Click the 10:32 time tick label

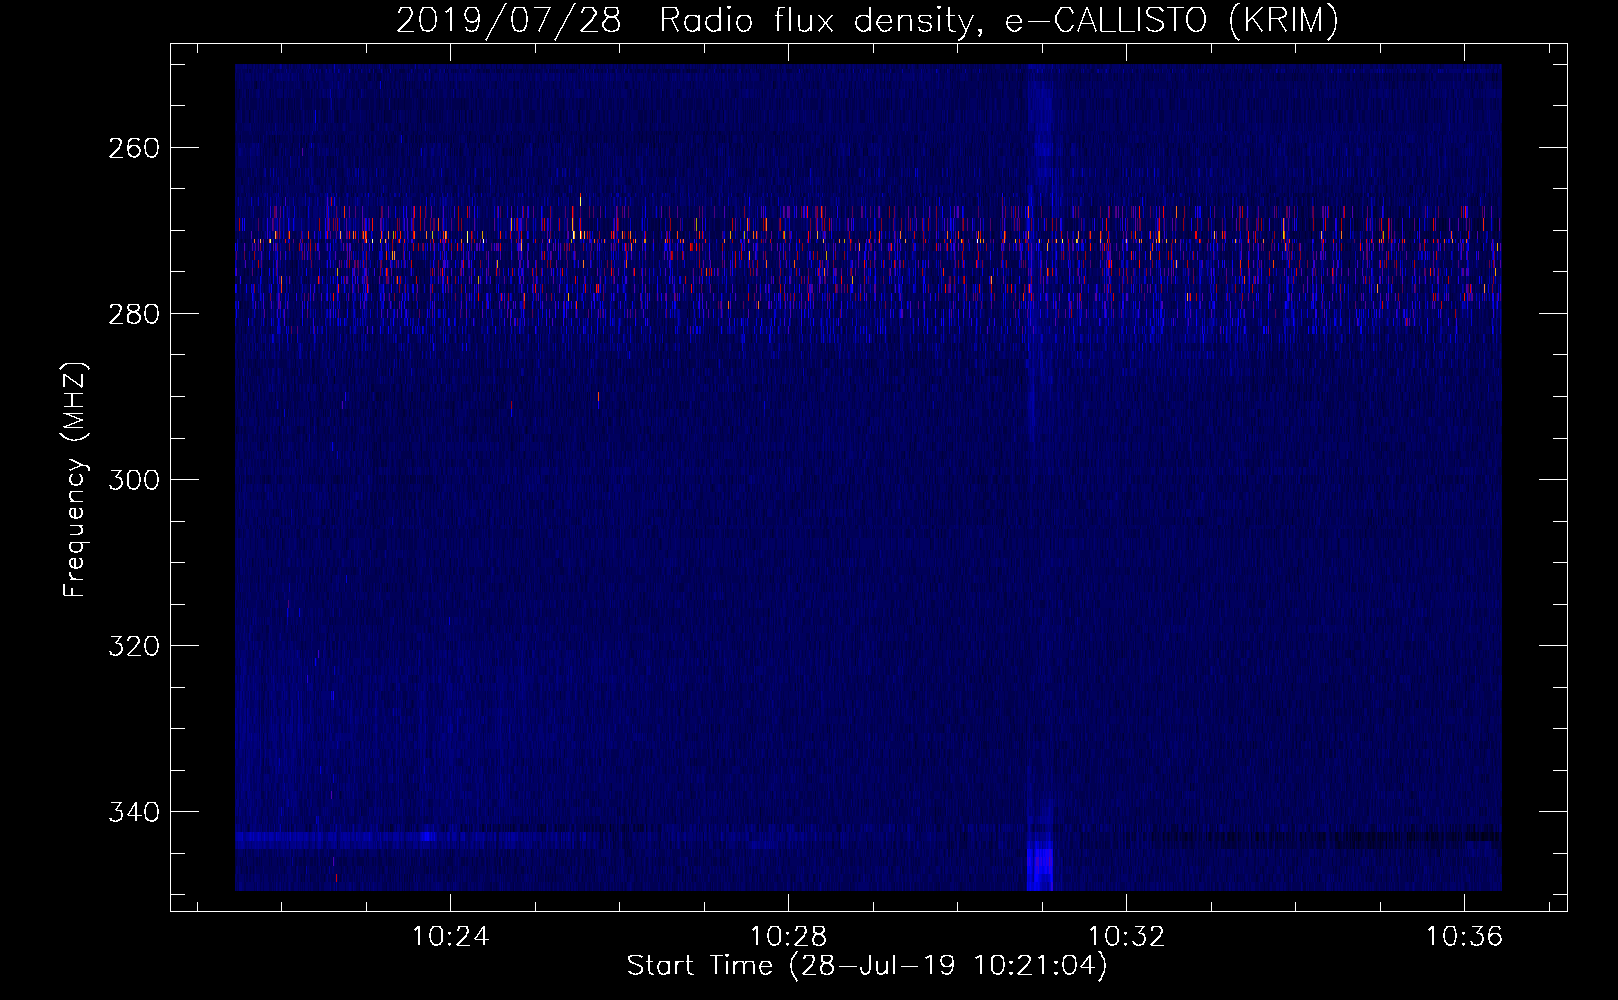click(x=1127, y=937)
